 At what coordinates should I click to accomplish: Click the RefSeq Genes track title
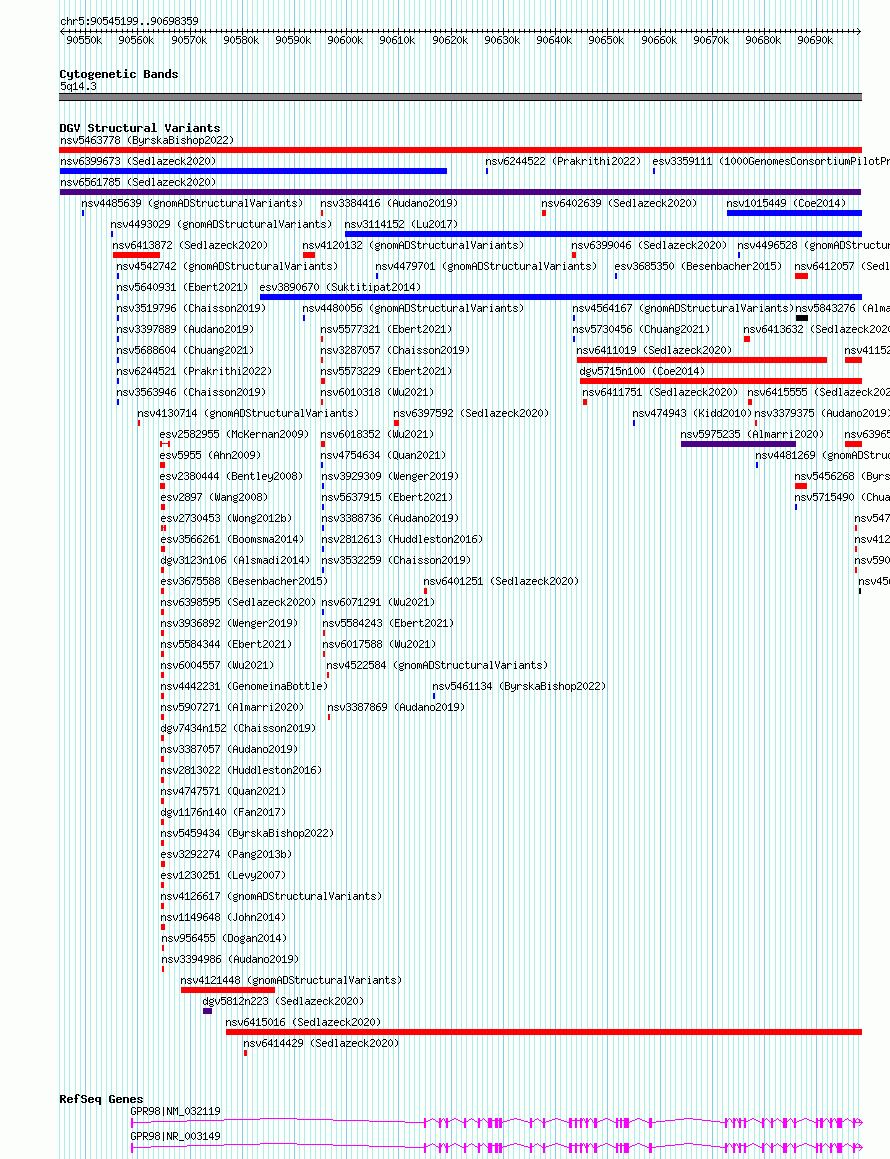[101, 1099]
